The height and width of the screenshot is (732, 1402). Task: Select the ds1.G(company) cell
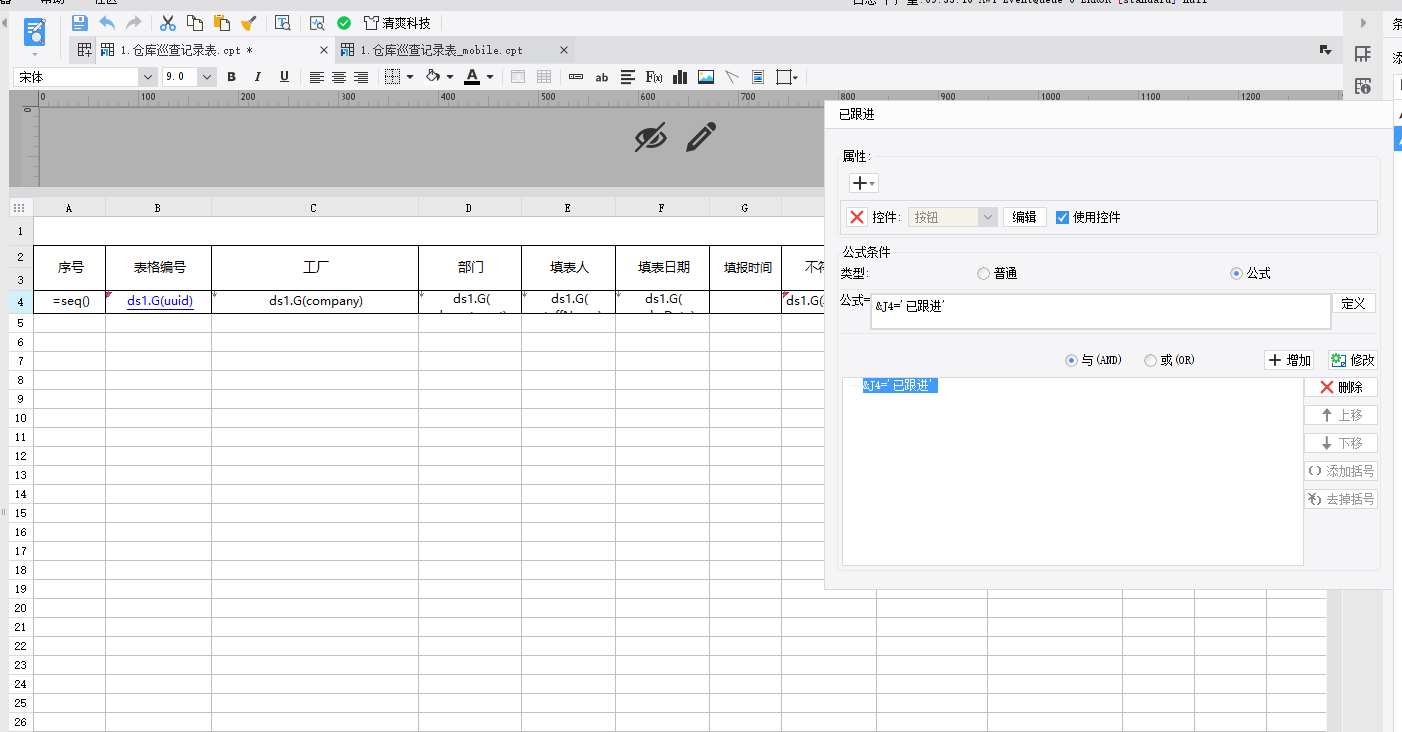tap(315, 301)
